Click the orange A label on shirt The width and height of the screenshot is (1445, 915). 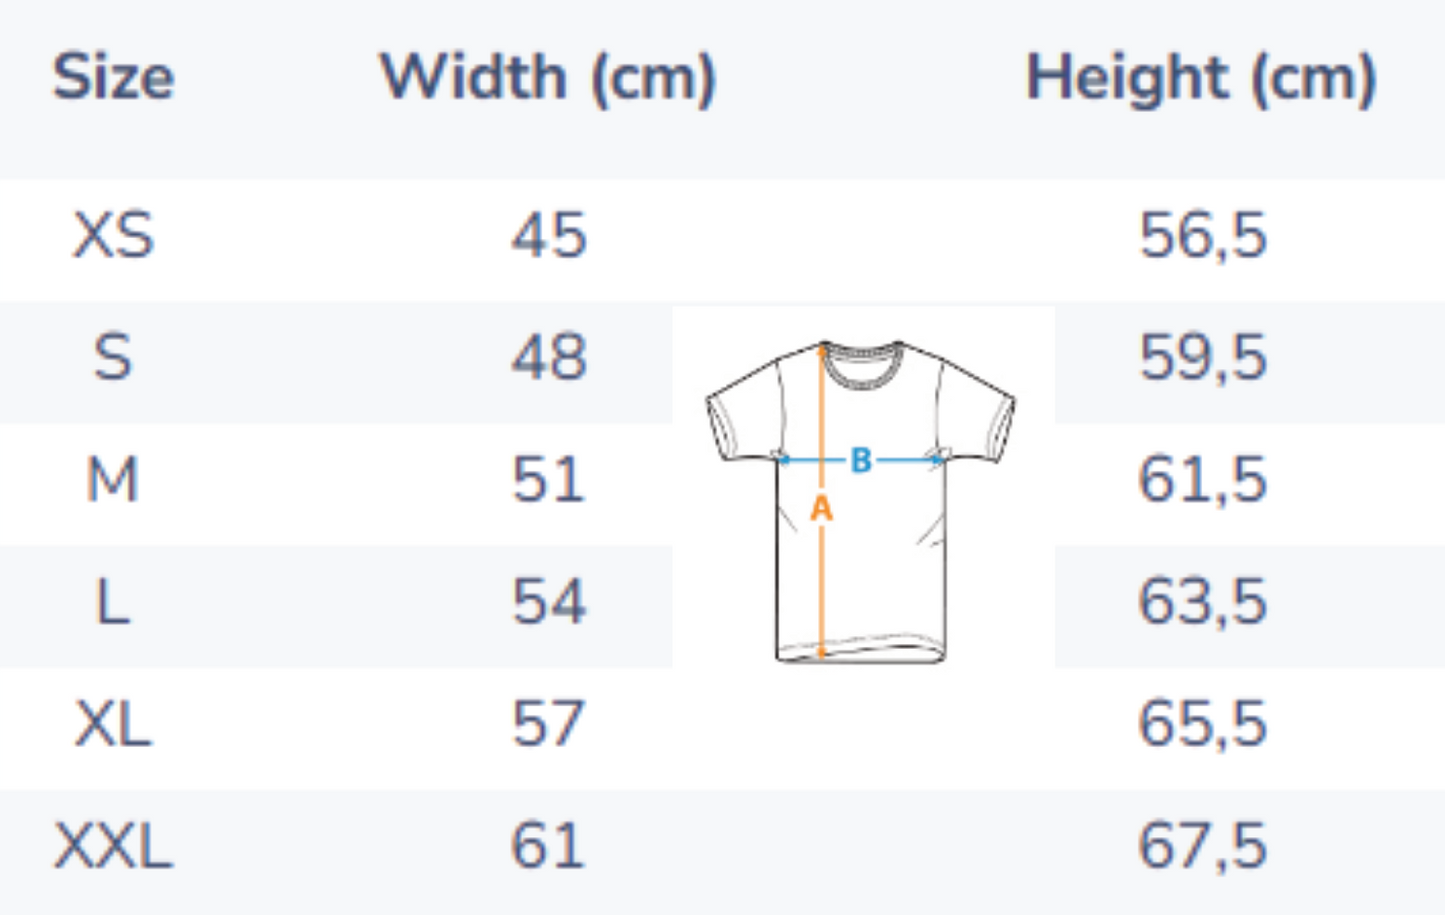tap(821, 508)
